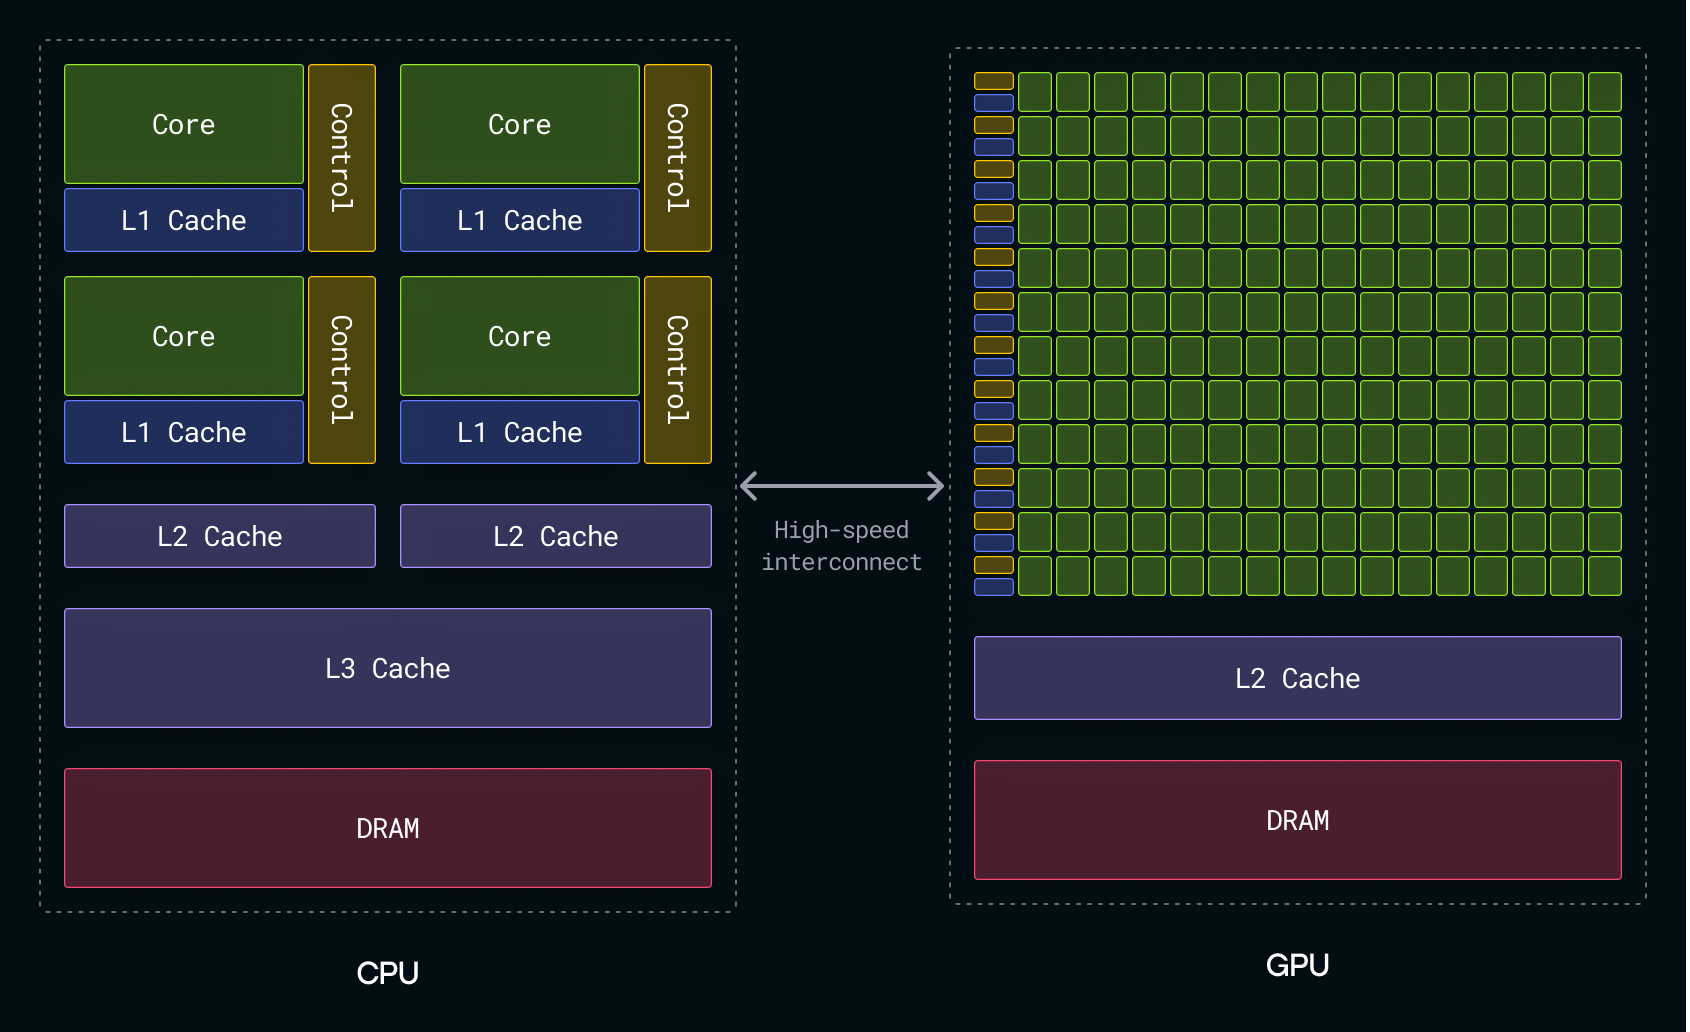1690x1032 pixels.
Task: Click the topmost yellow GPU control block
Action: [994, 81]
